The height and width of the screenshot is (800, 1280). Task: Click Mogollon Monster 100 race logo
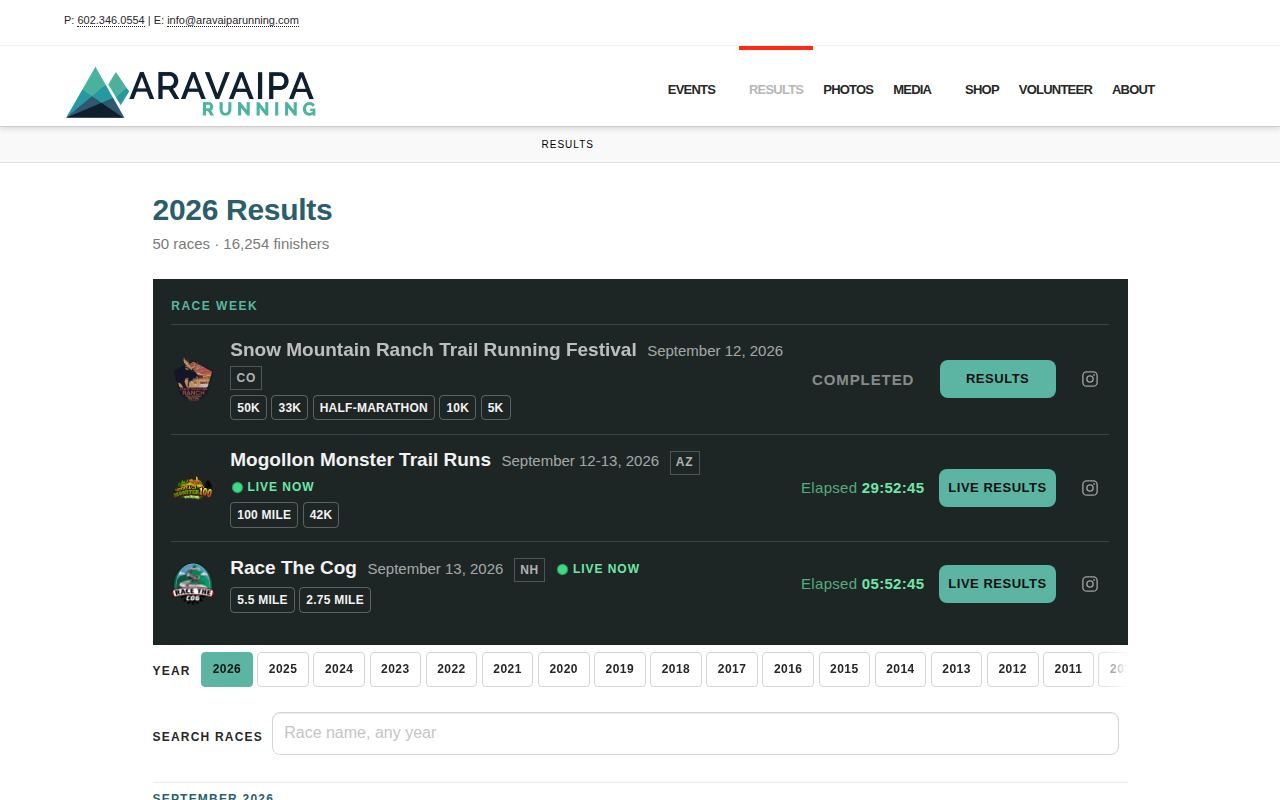point(193,488)
